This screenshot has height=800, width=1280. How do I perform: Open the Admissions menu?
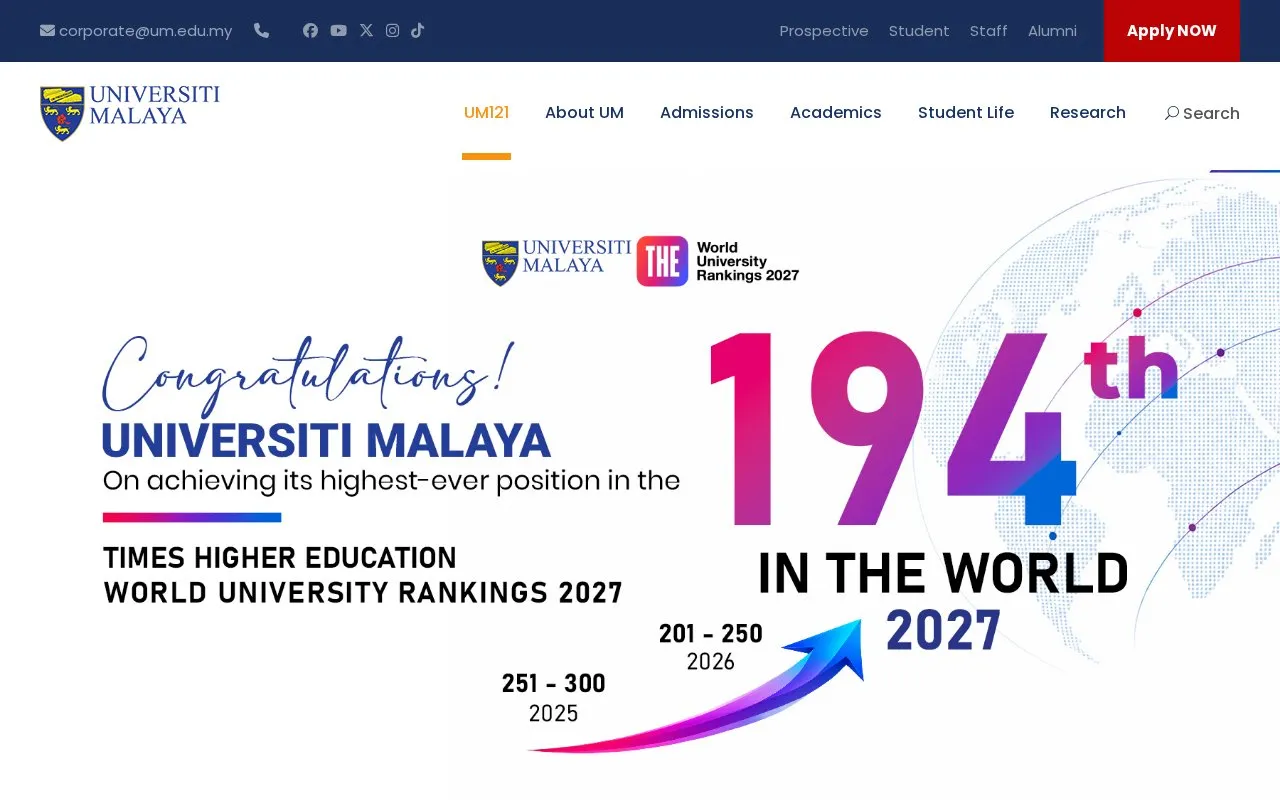(x=707, y=112)
